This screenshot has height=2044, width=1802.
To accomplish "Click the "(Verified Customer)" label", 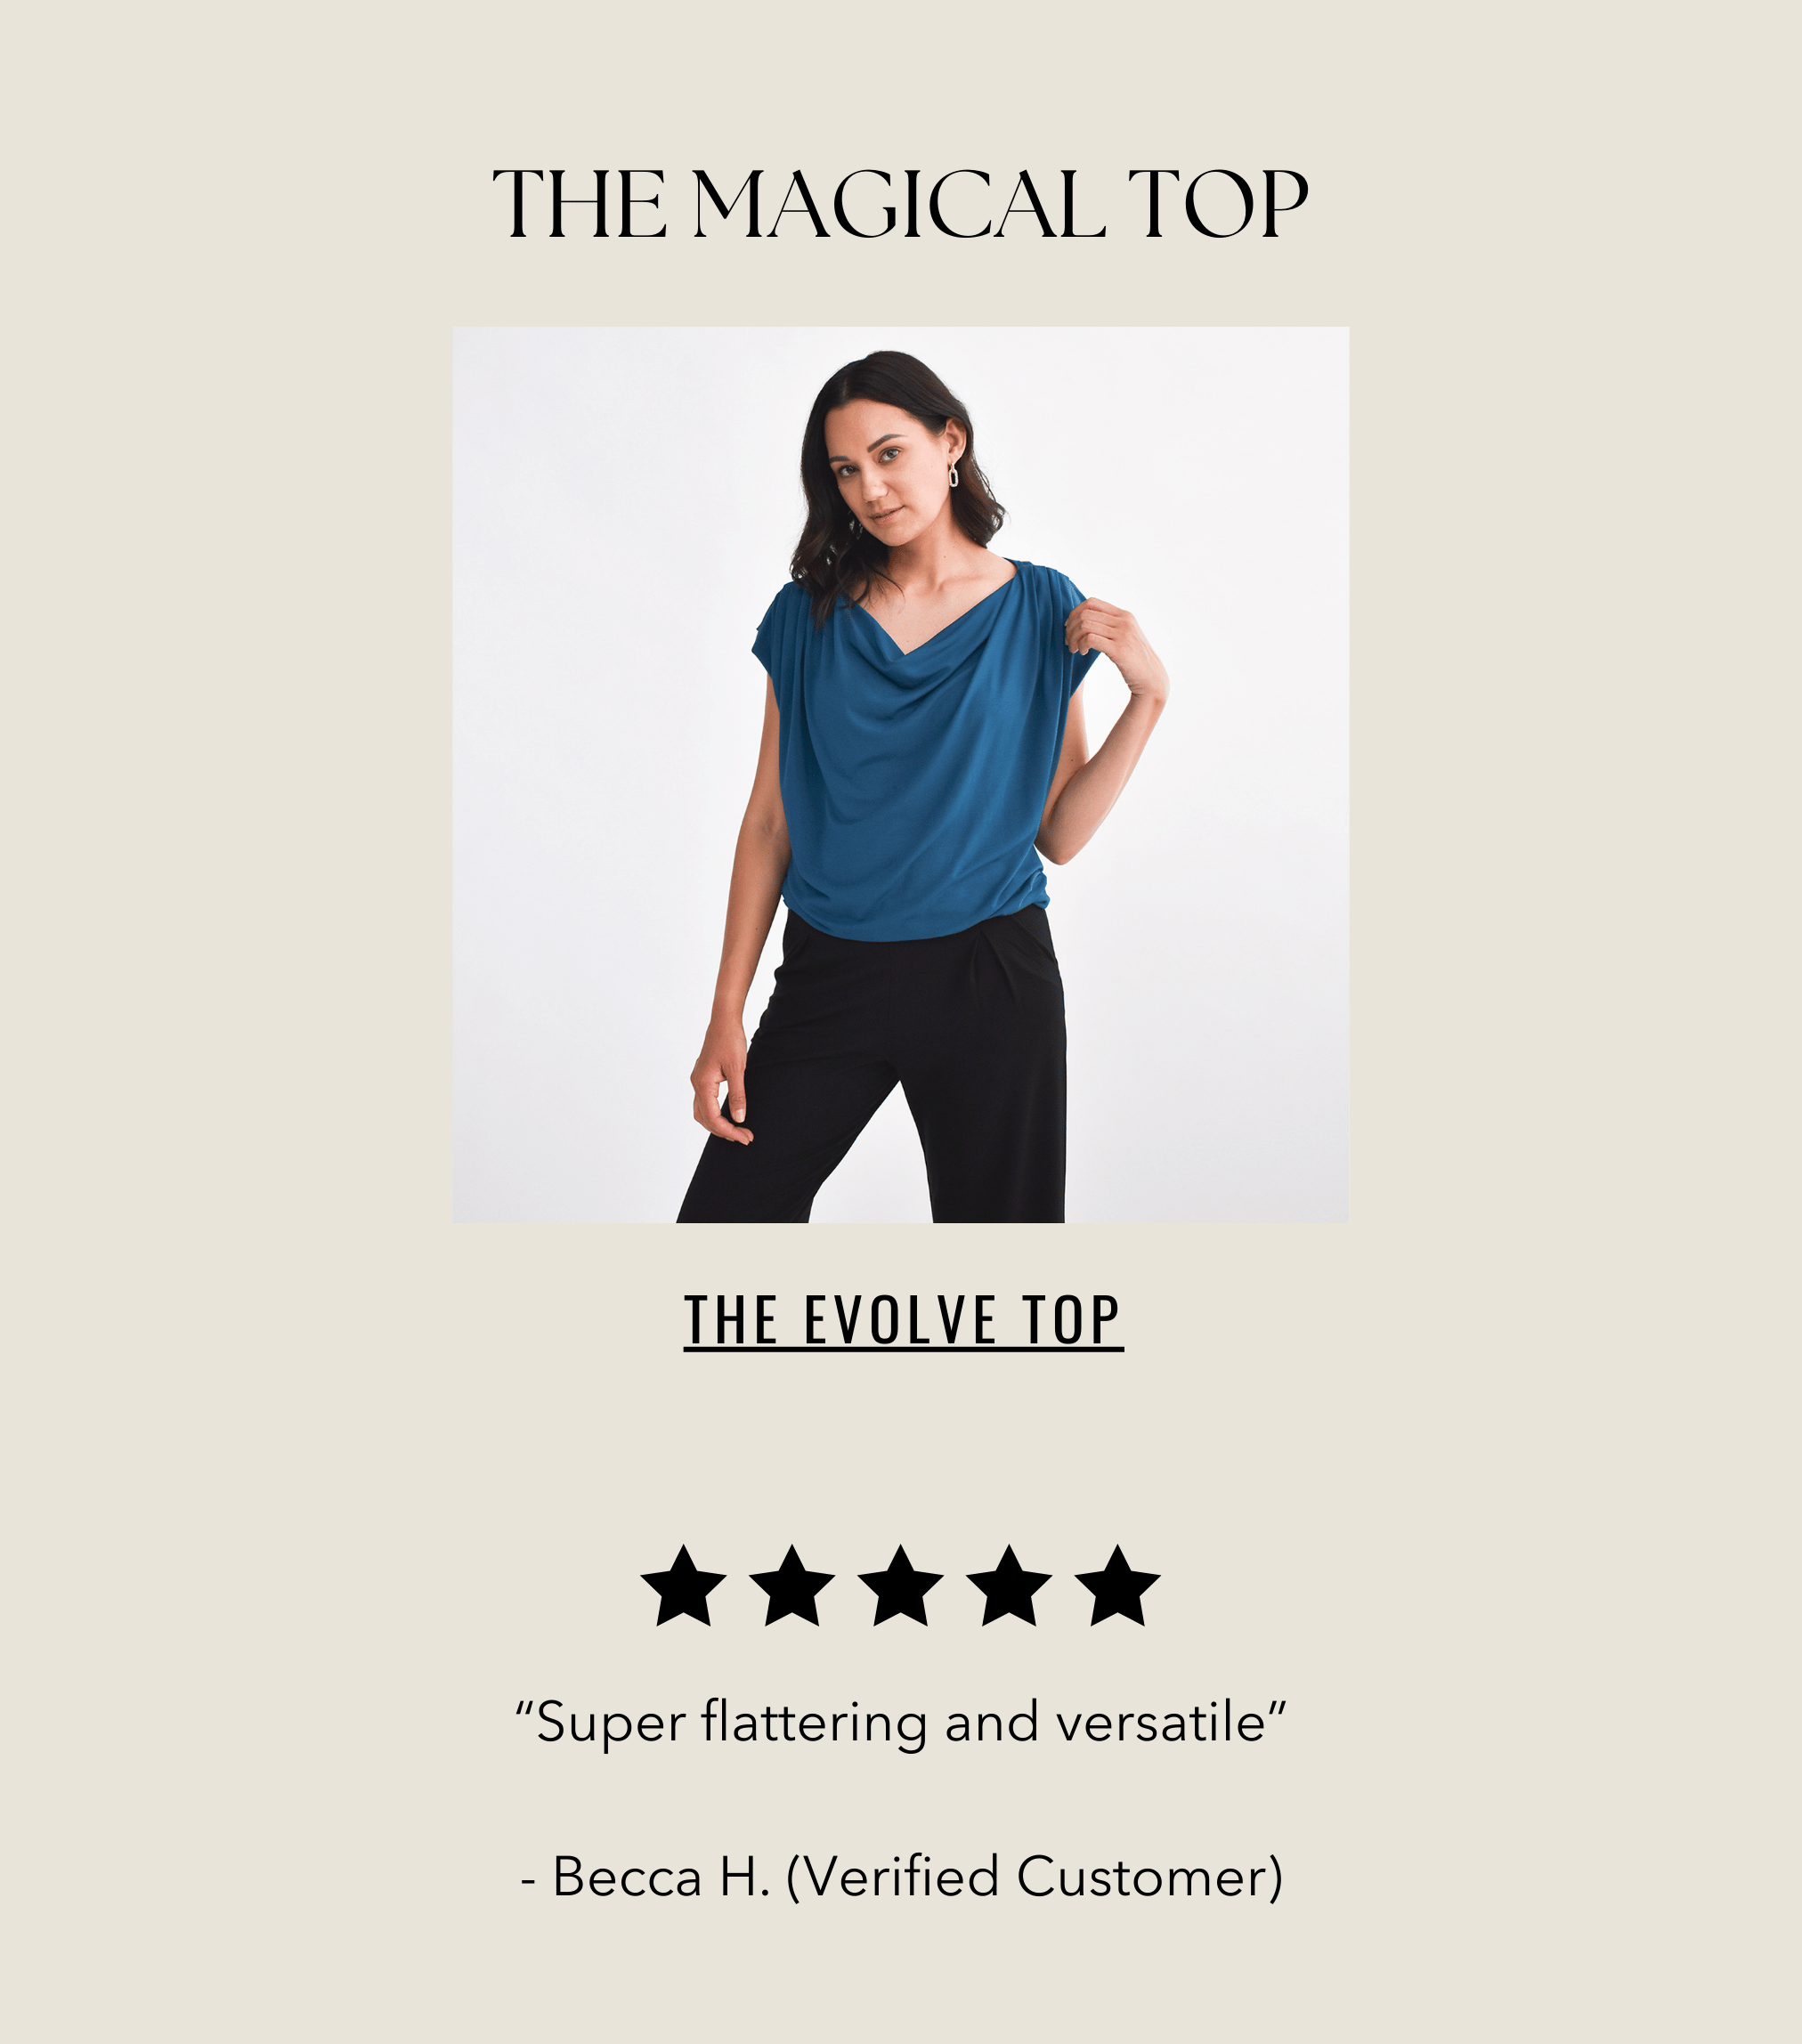I will (x=1035, y=1878).
